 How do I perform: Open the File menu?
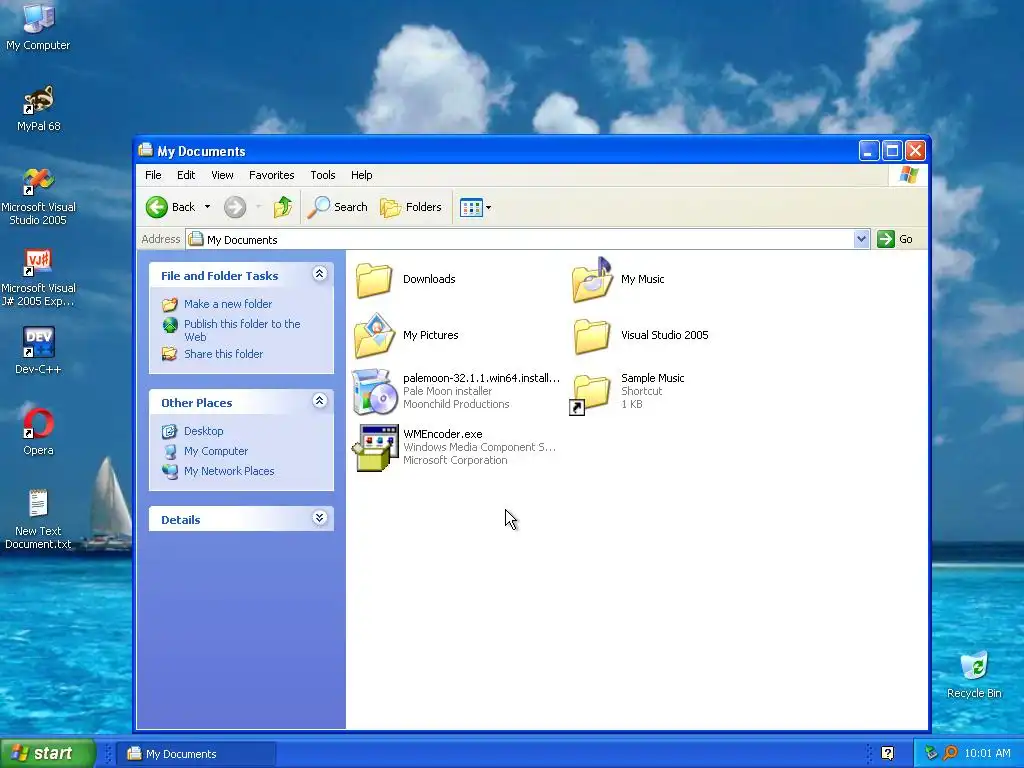(153, 175)
